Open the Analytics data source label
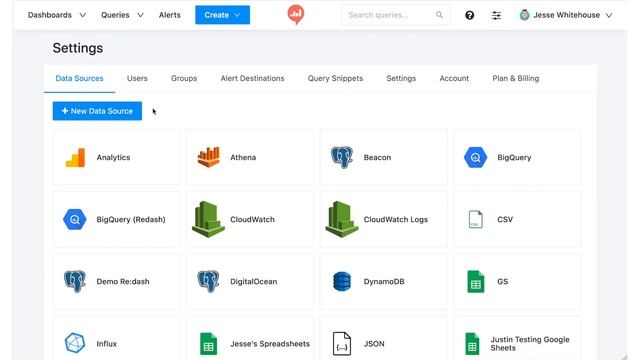640x360 pixels. coord(113,158)
